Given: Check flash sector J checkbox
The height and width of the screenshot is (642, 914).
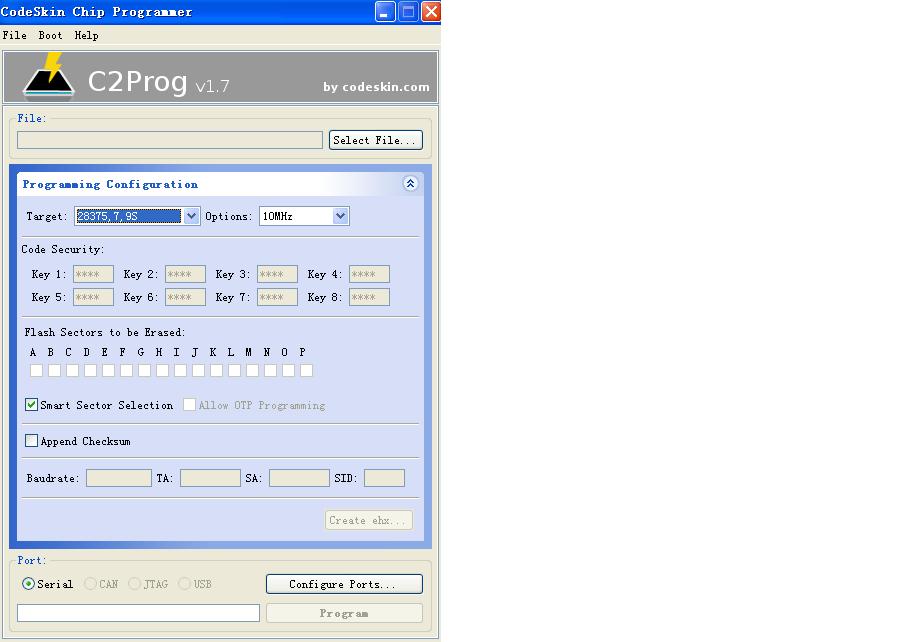Looking at the screenshot, I should click(198, 370).
